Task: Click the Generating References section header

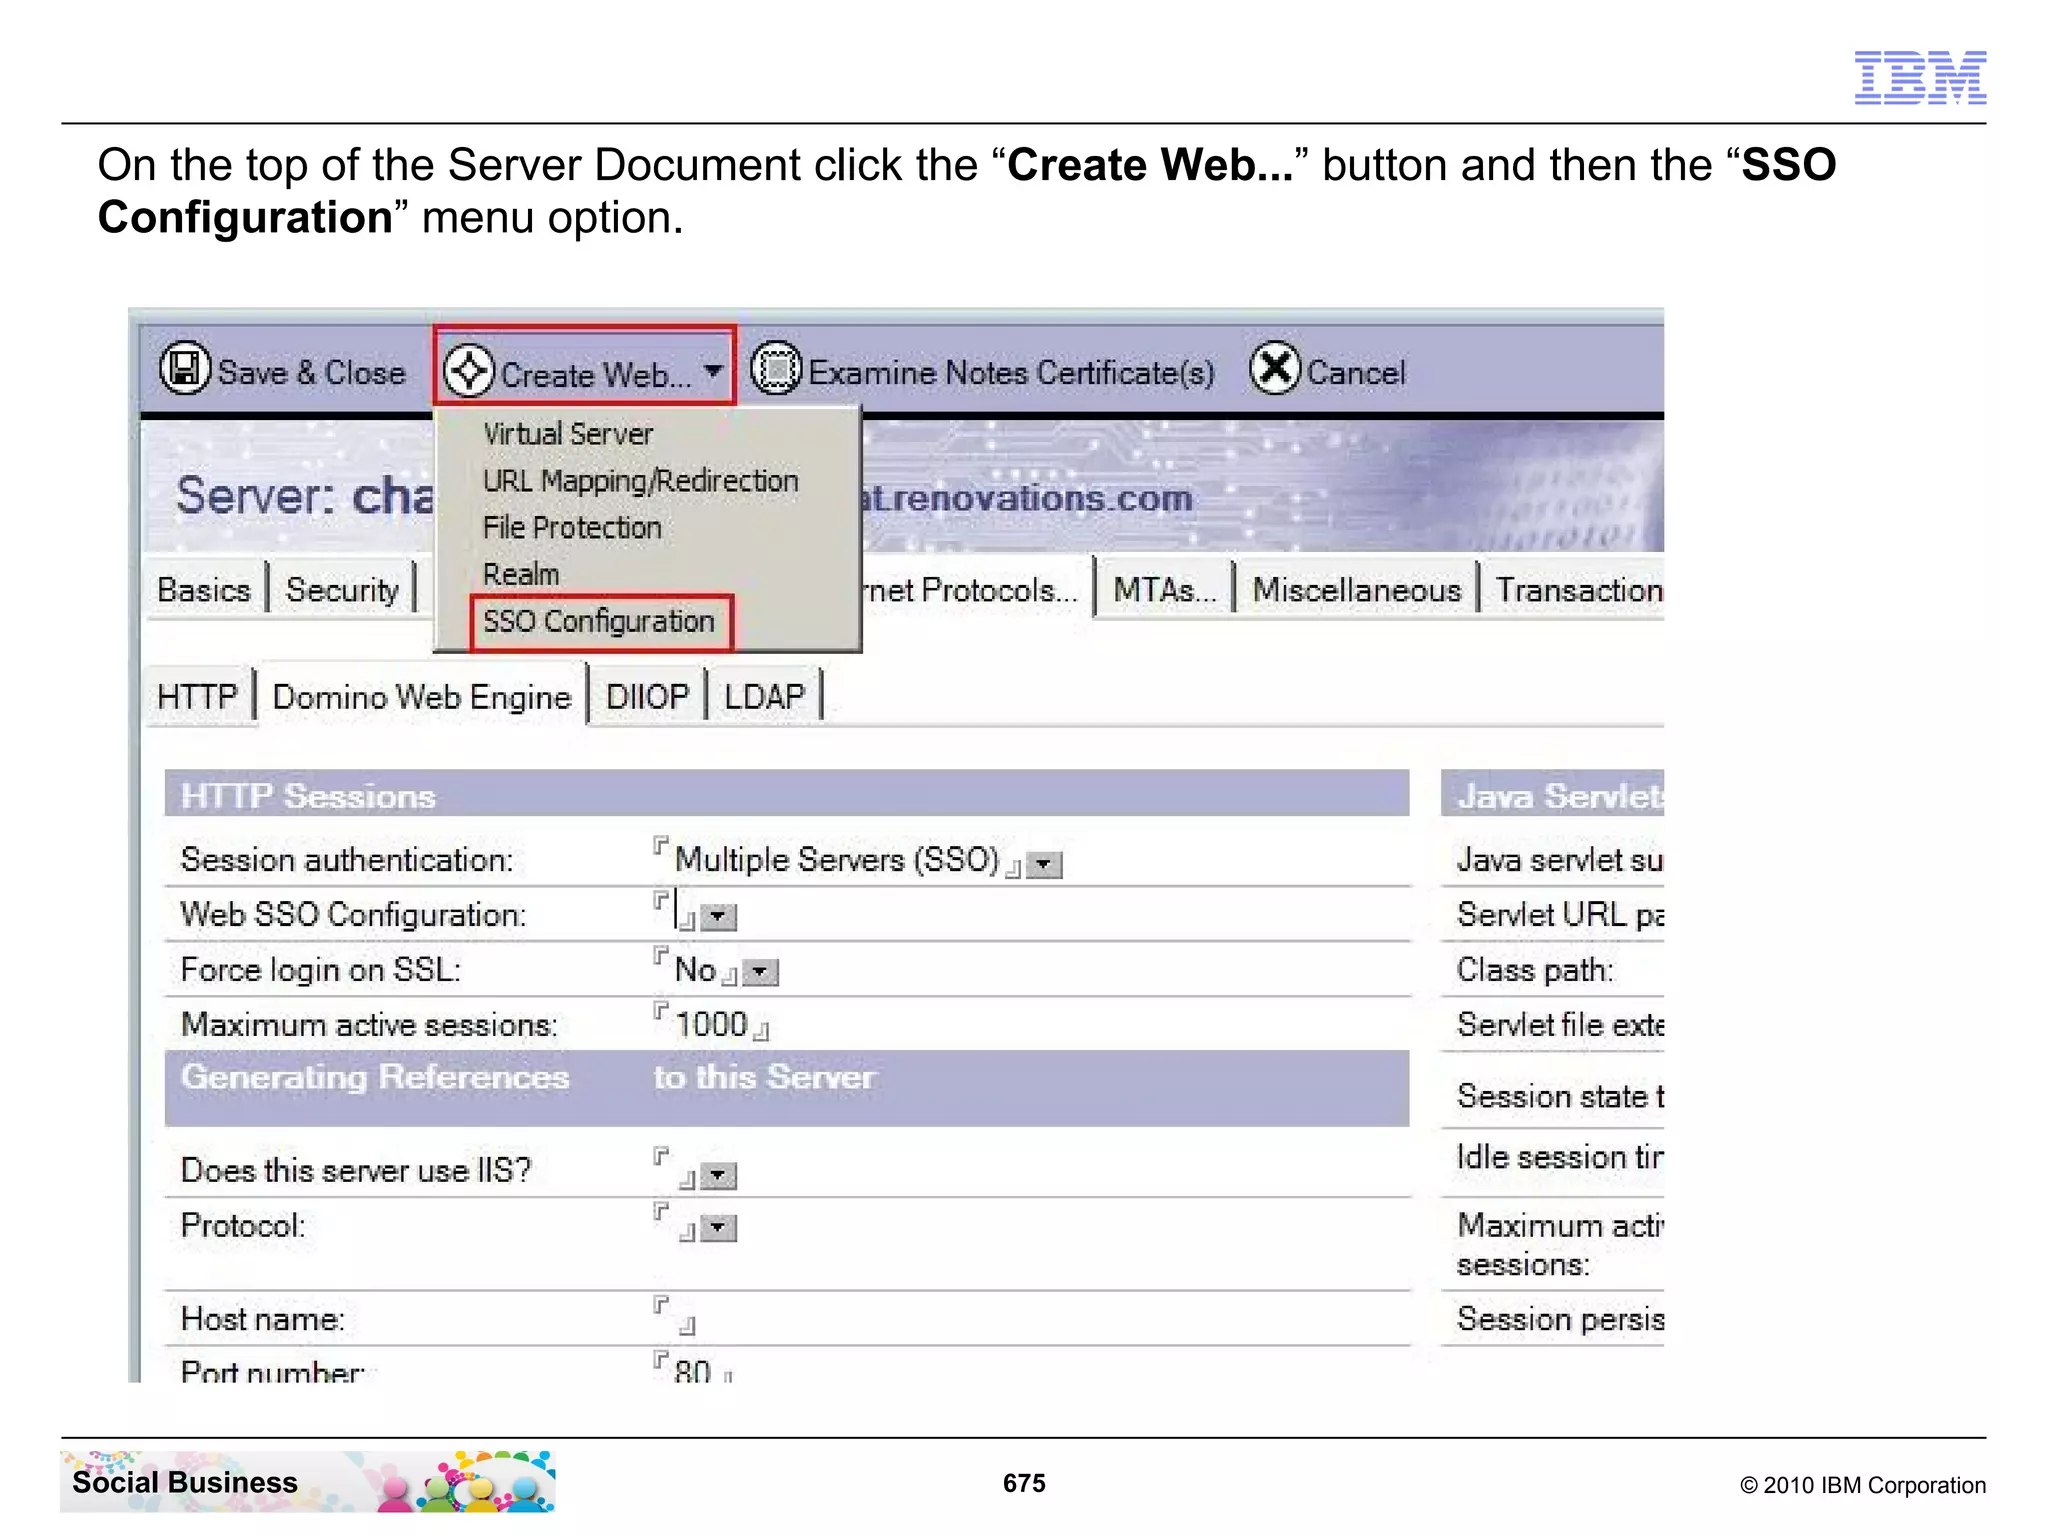Action: 787,1088
